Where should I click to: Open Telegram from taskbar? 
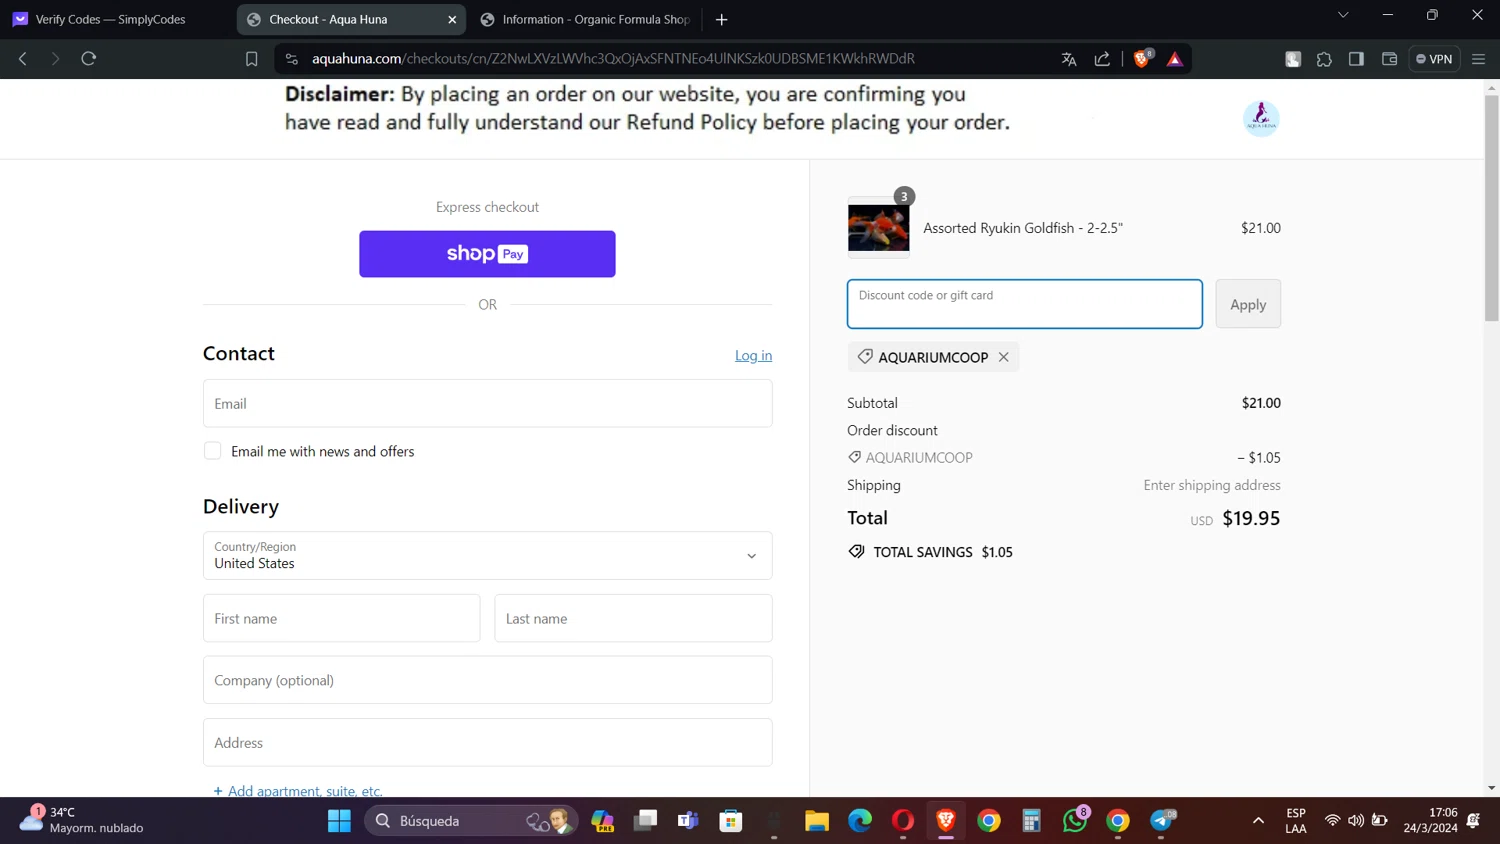(x=1161, y=821)
